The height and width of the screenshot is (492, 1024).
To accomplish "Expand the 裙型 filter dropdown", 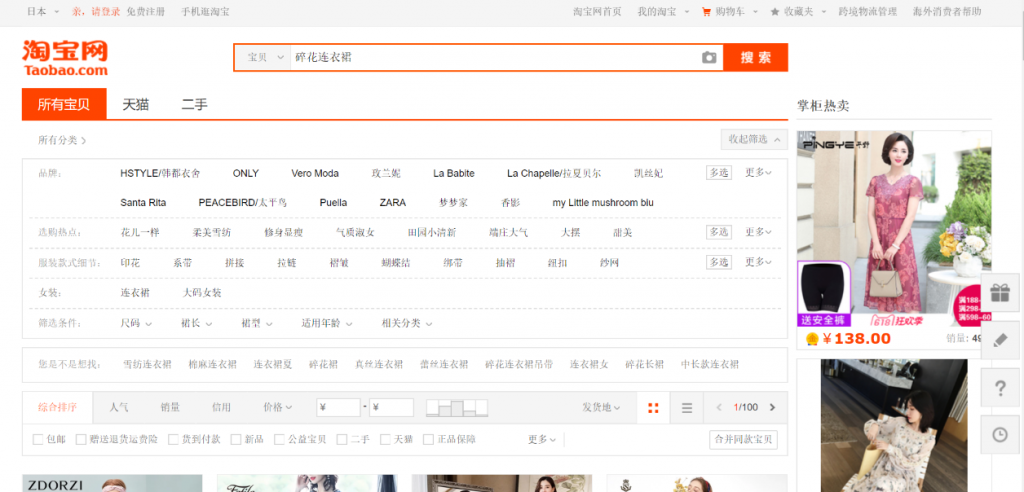I will [x=257, y=323].
